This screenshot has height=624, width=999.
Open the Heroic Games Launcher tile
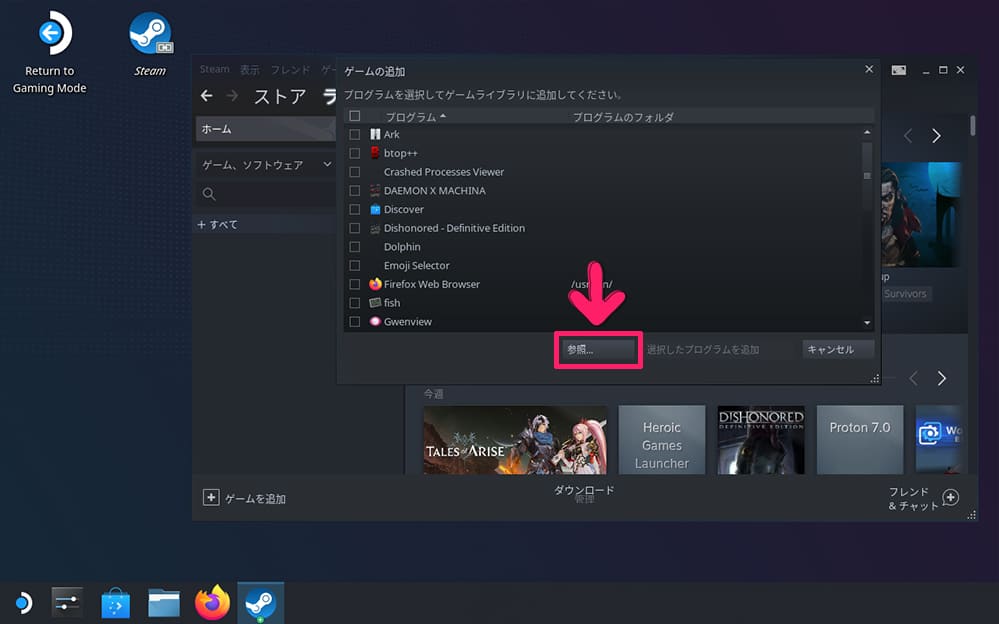coord(662,440)
